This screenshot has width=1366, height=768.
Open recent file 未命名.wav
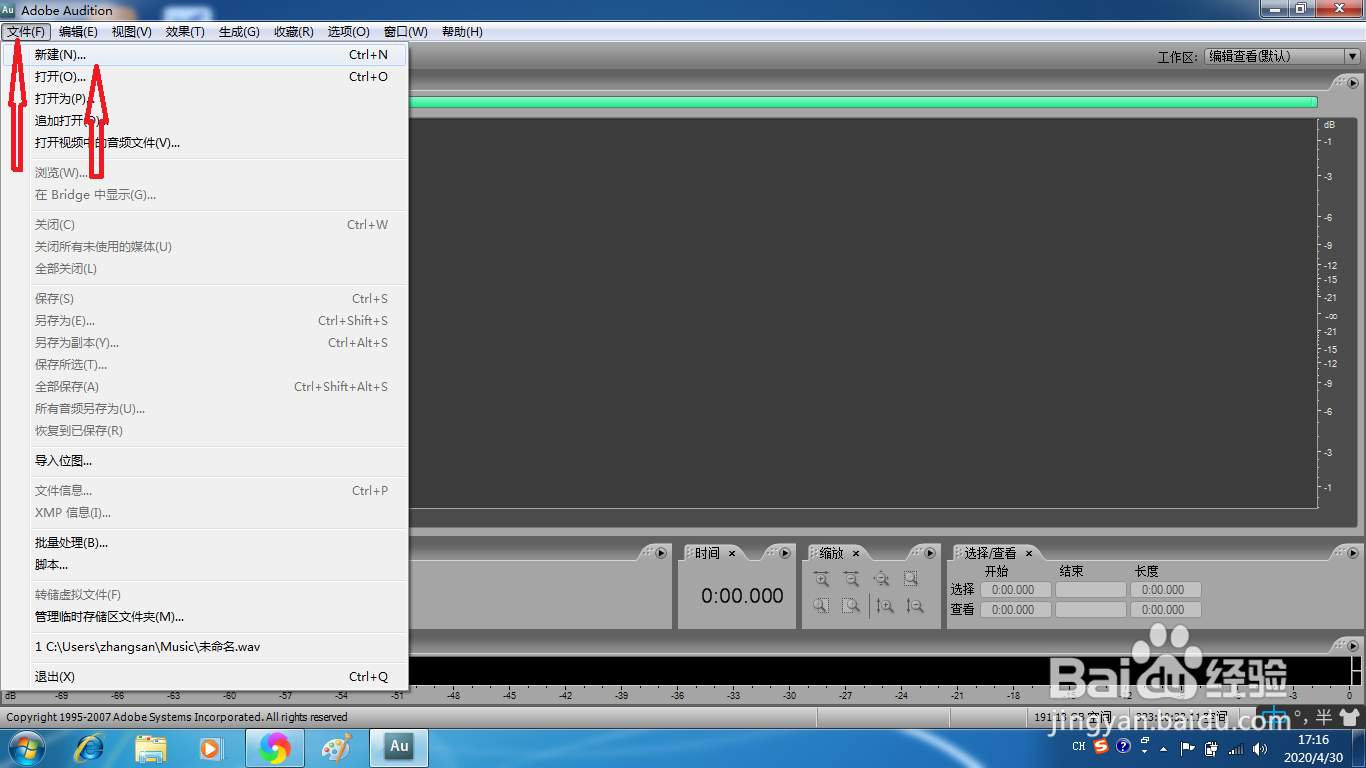tap(205, 647)
